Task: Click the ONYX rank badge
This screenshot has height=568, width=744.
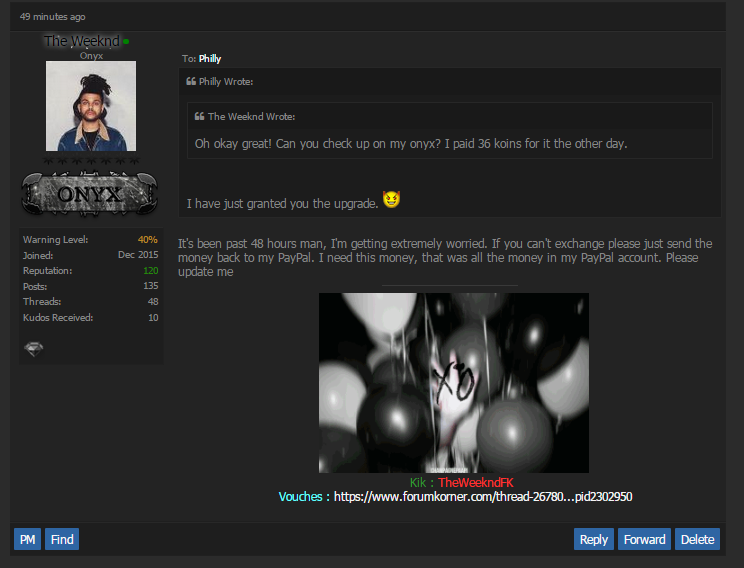Action: click(90, 194)
